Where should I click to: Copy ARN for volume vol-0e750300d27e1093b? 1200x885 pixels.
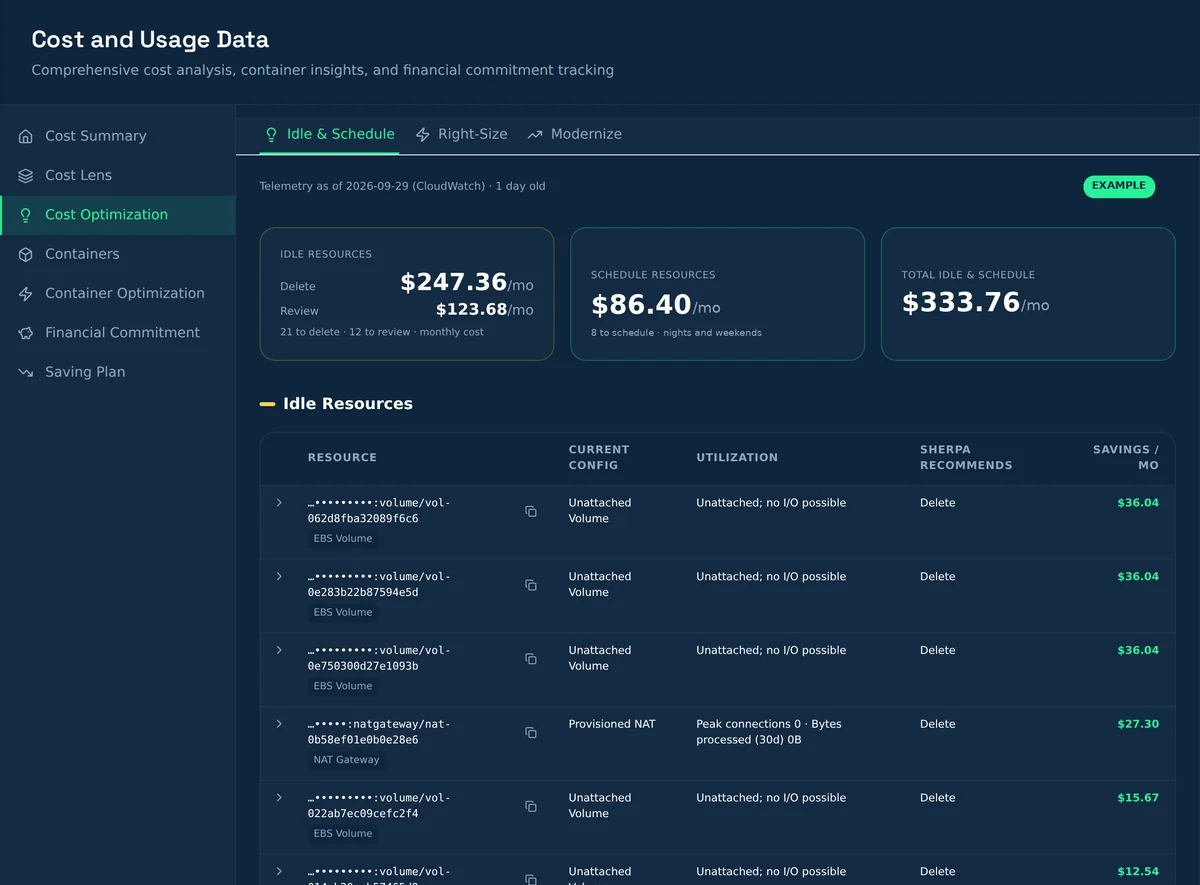(531, 658)
